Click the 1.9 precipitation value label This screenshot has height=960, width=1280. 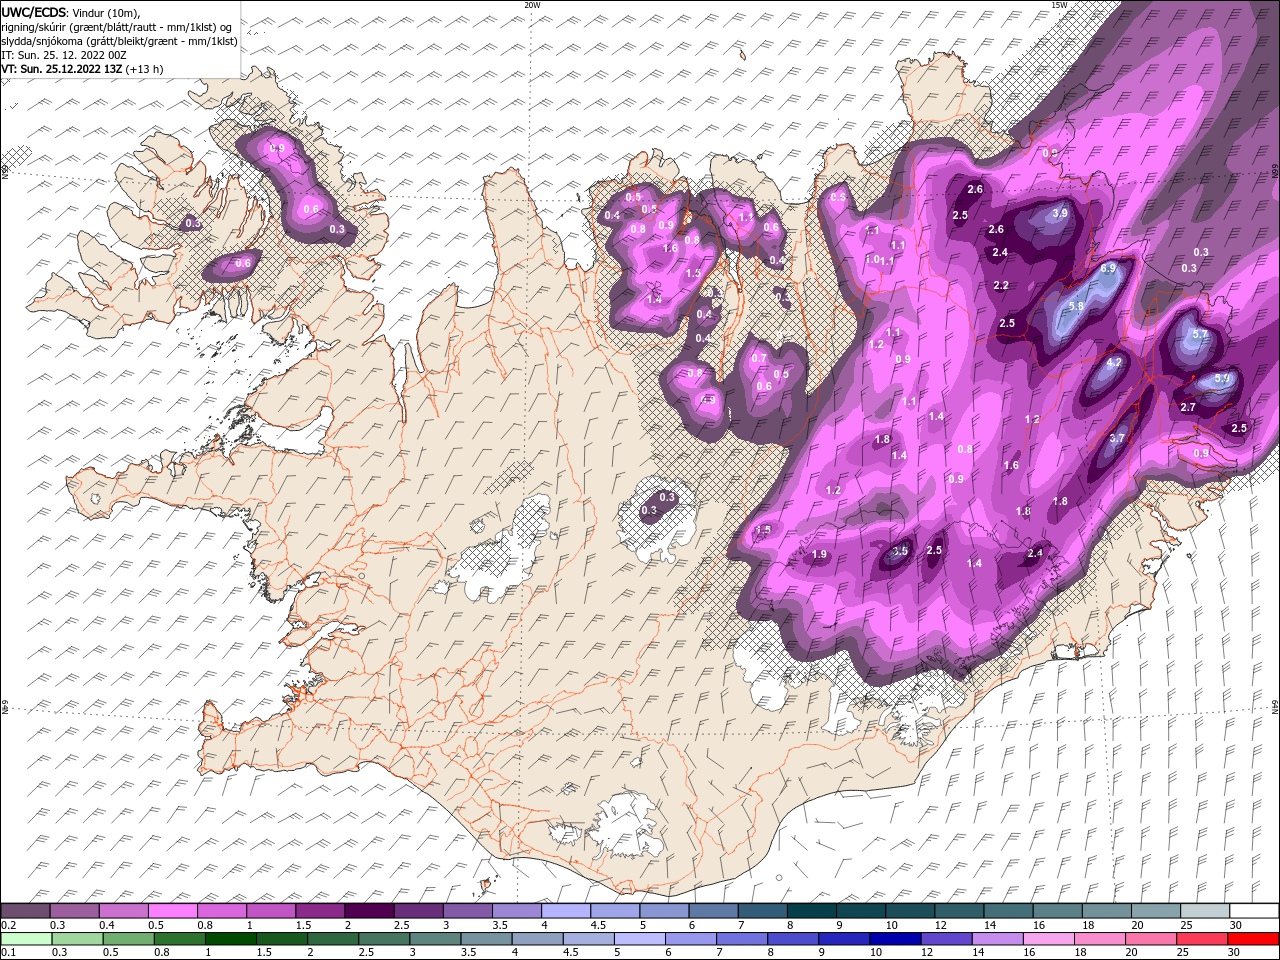pos(820,555)
